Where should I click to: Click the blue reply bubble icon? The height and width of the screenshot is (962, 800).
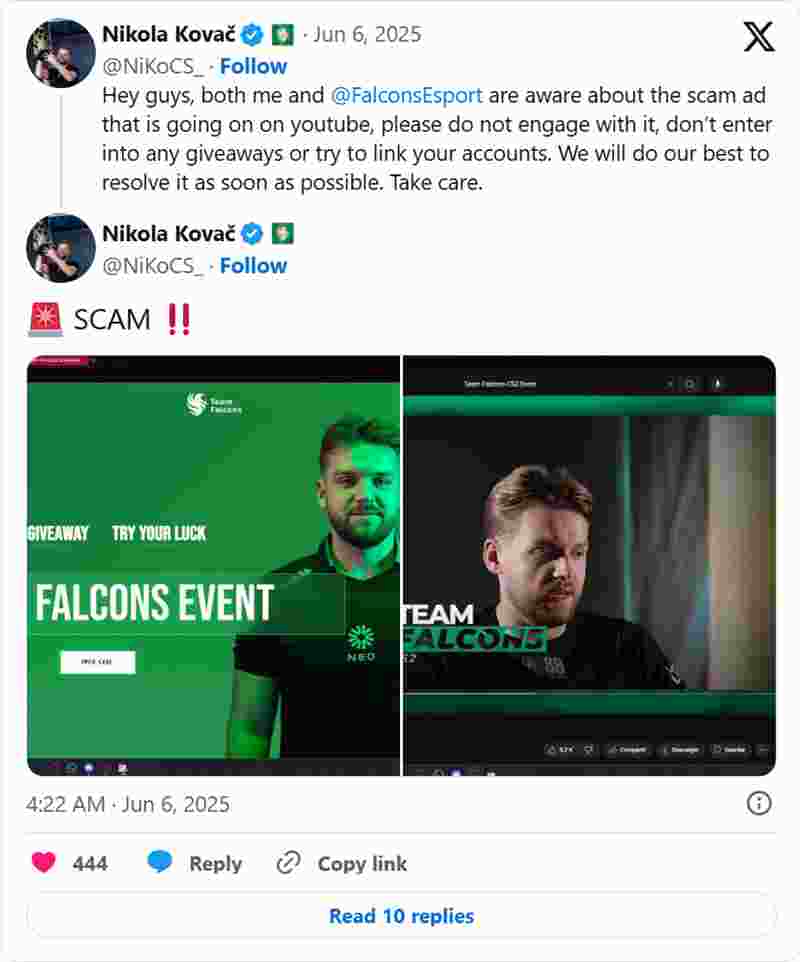tap(160, 861)
